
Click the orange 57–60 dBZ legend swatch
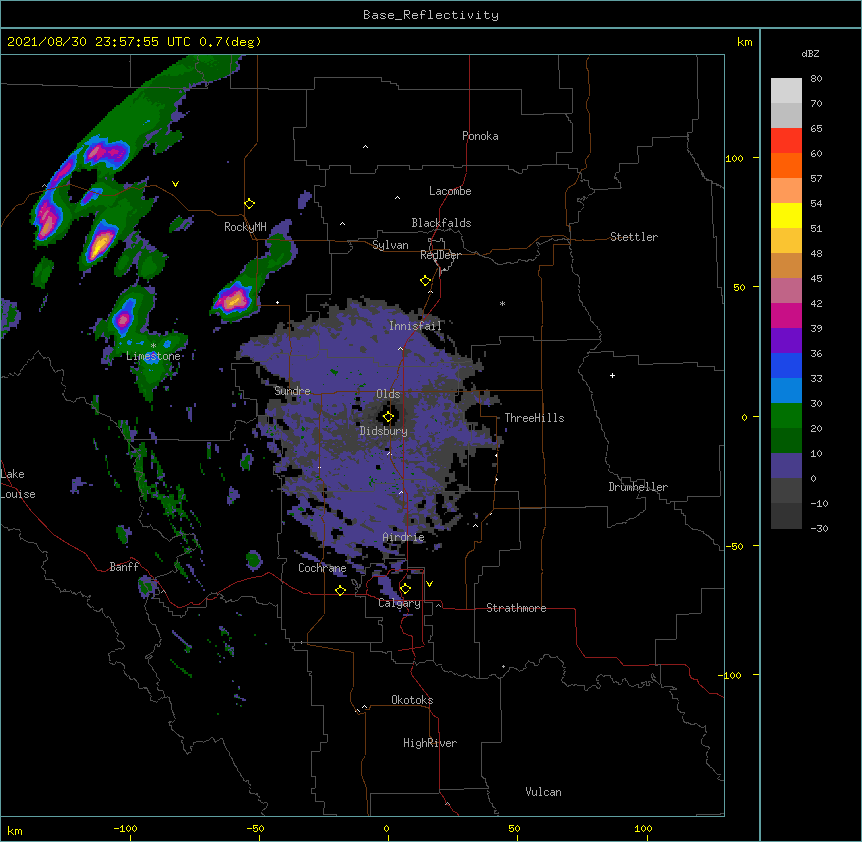[786, 165]
